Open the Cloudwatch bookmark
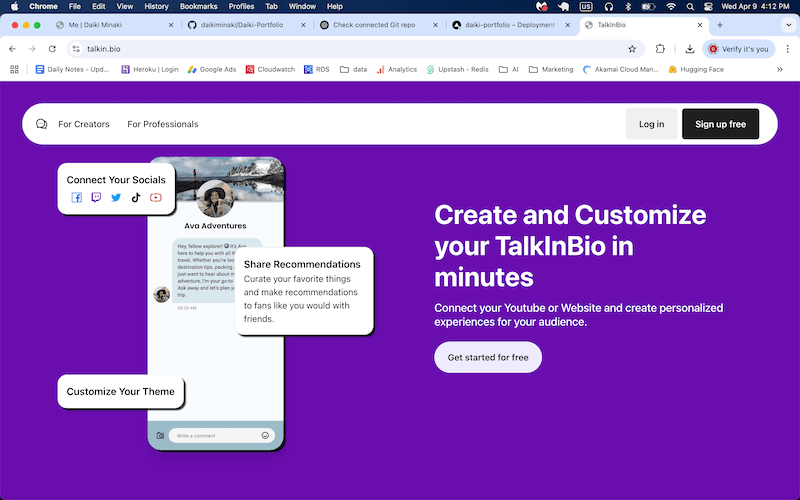The image size is (800, 500). pyautogui.click(x=270, y=69)
